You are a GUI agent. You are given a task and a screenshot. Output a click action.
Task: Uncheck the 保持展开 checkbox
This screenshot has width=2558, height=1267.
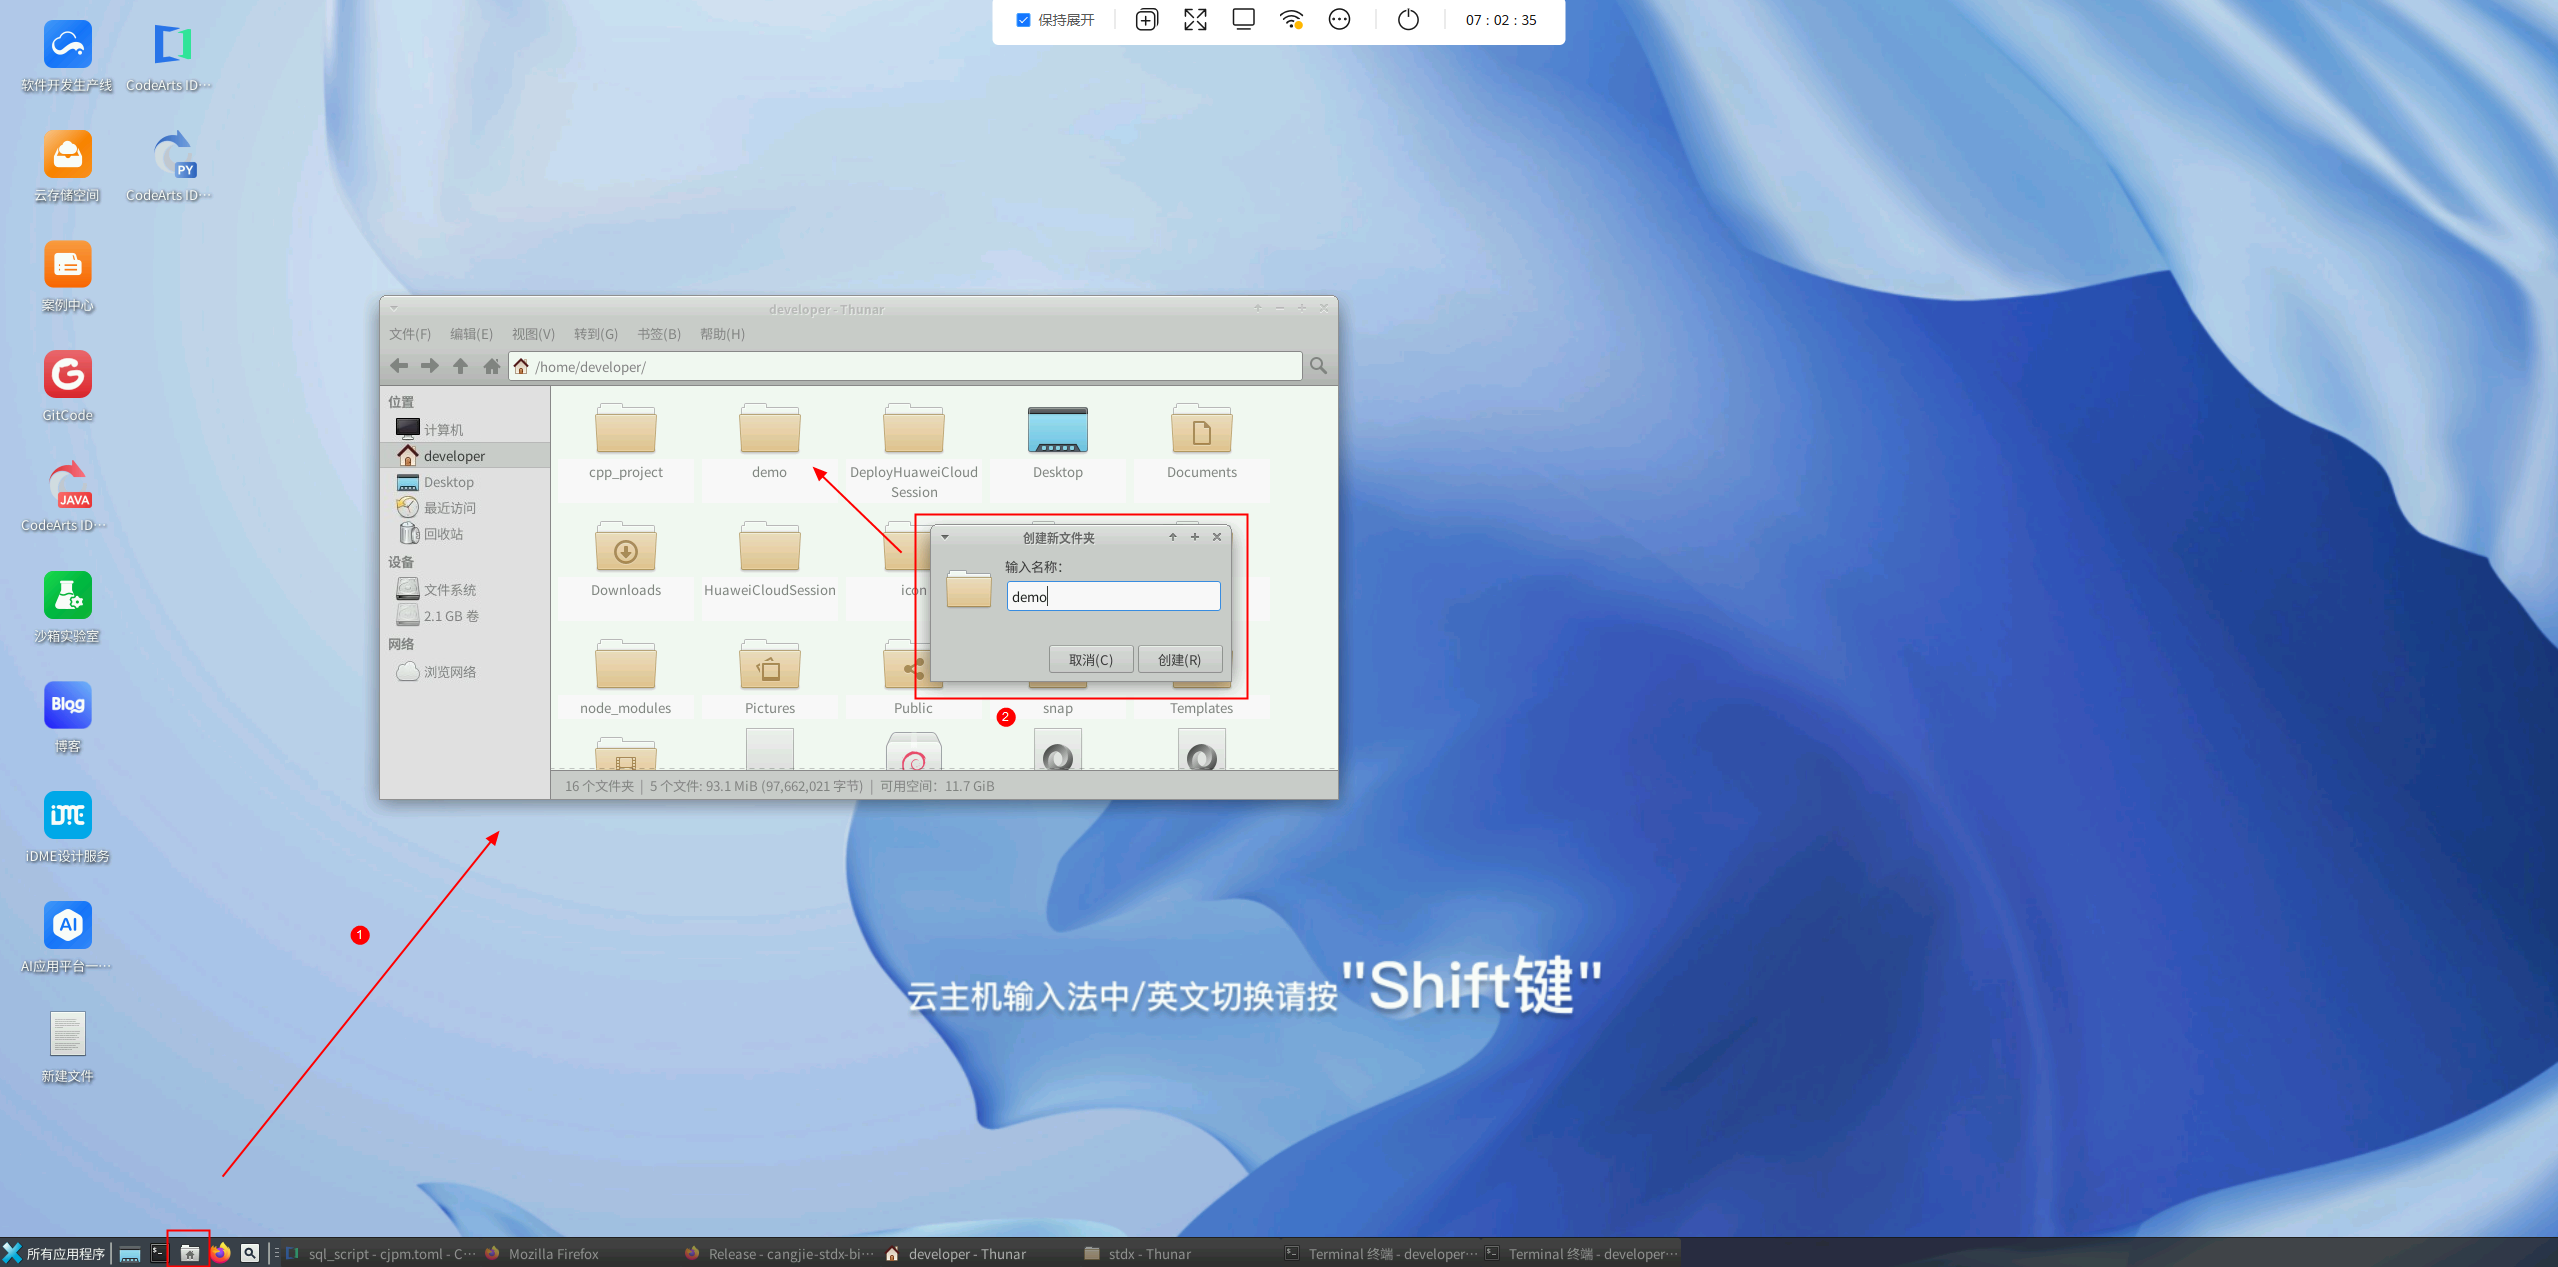[x=1023, y=20]
